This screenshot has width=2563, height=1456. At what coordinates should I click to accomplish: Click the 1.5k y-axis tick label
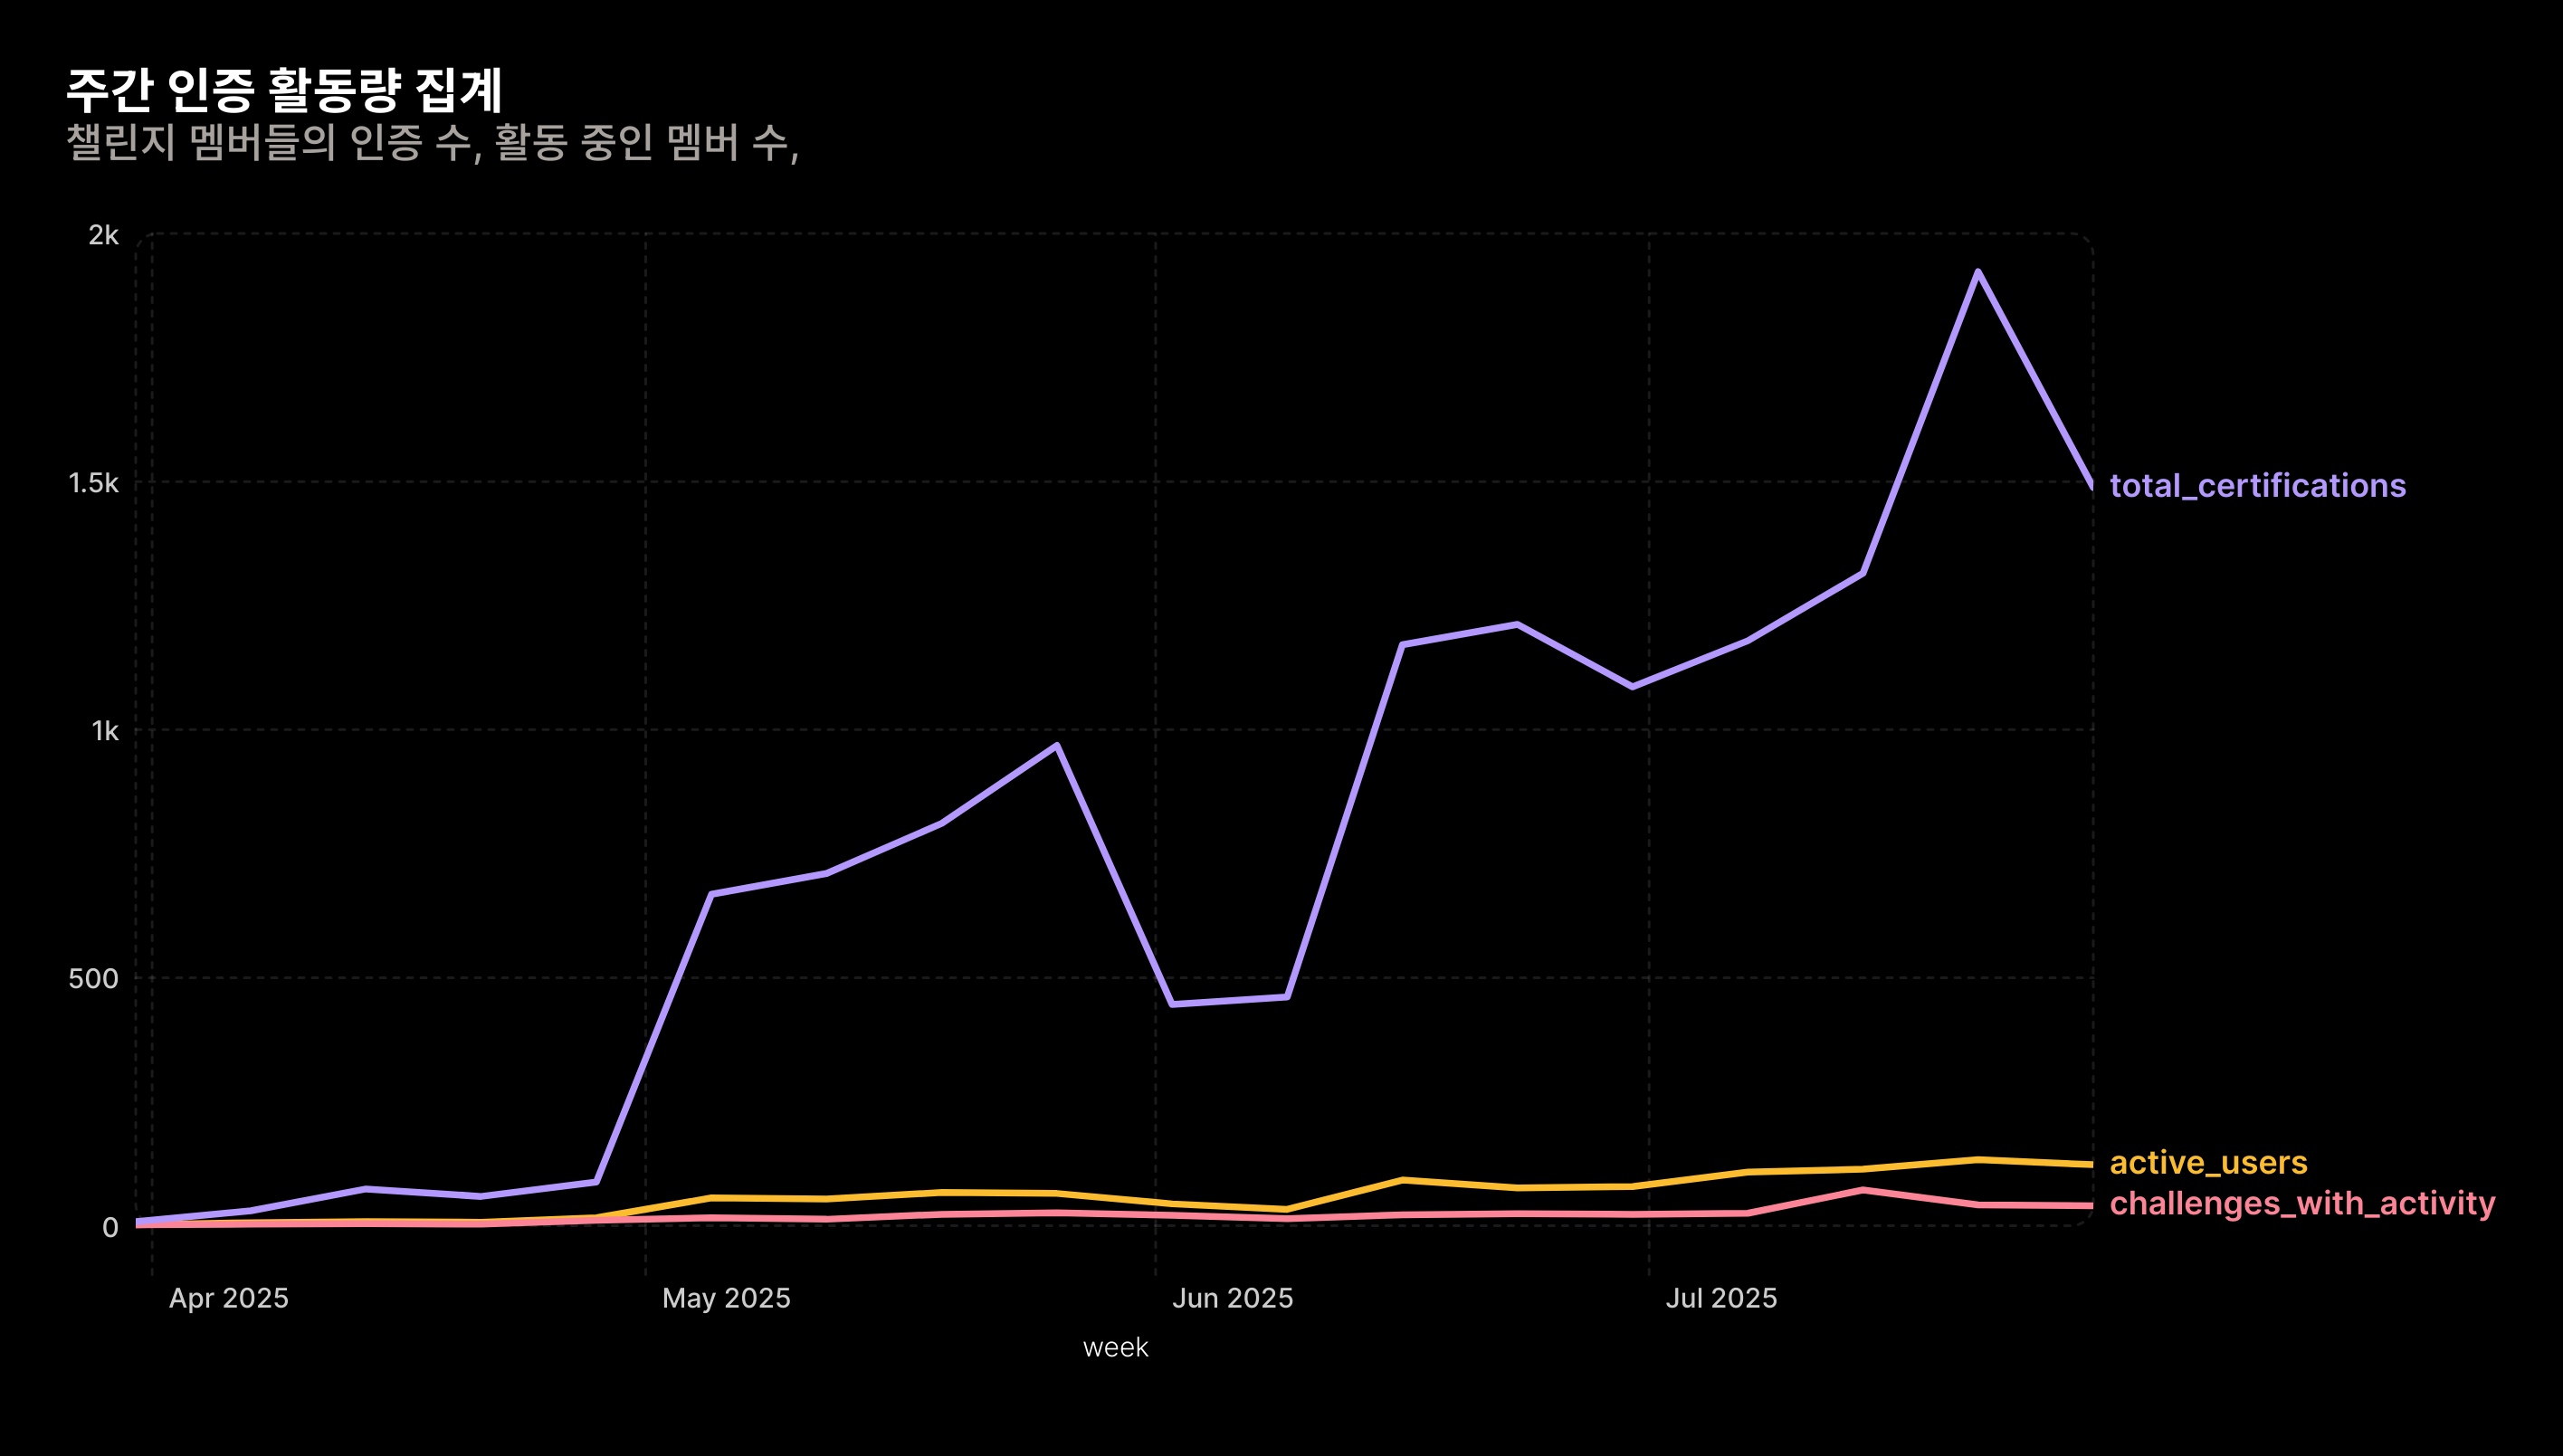(x=93, y=483)
